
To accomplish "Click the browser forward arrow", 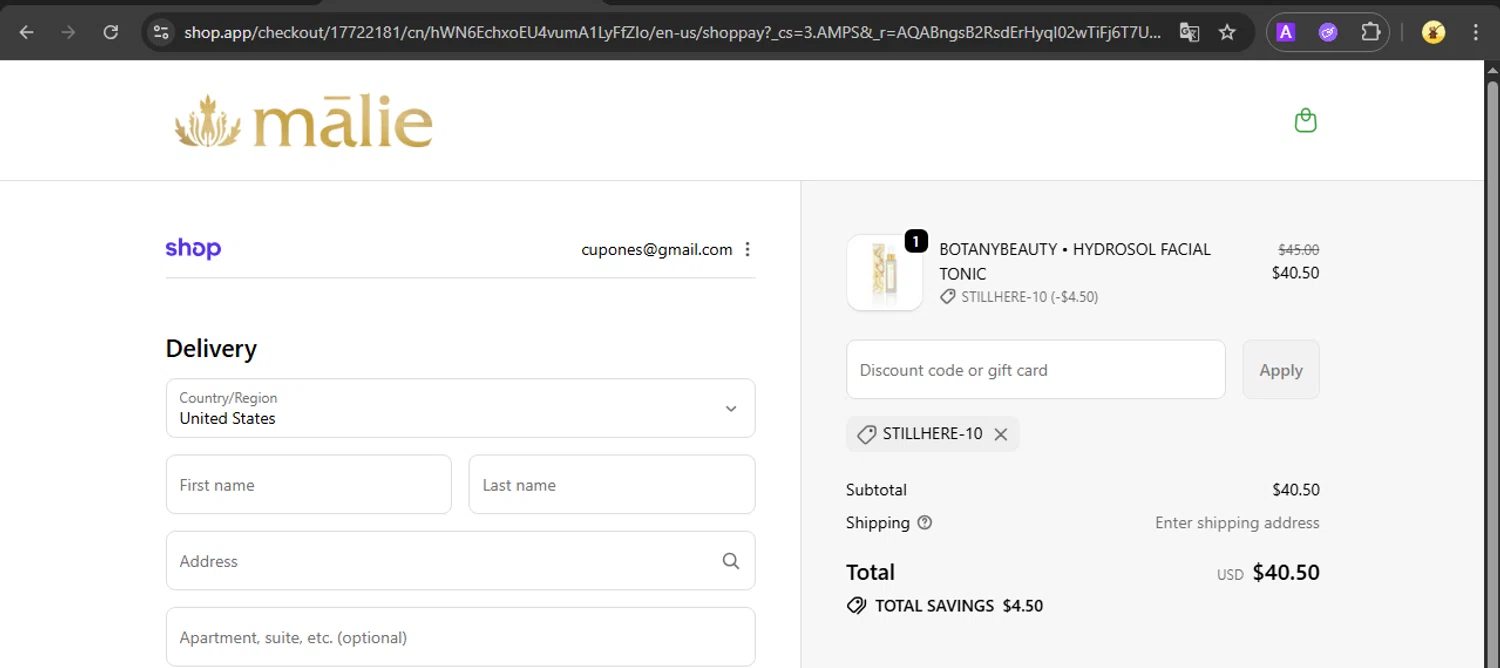I will (68, 32).
